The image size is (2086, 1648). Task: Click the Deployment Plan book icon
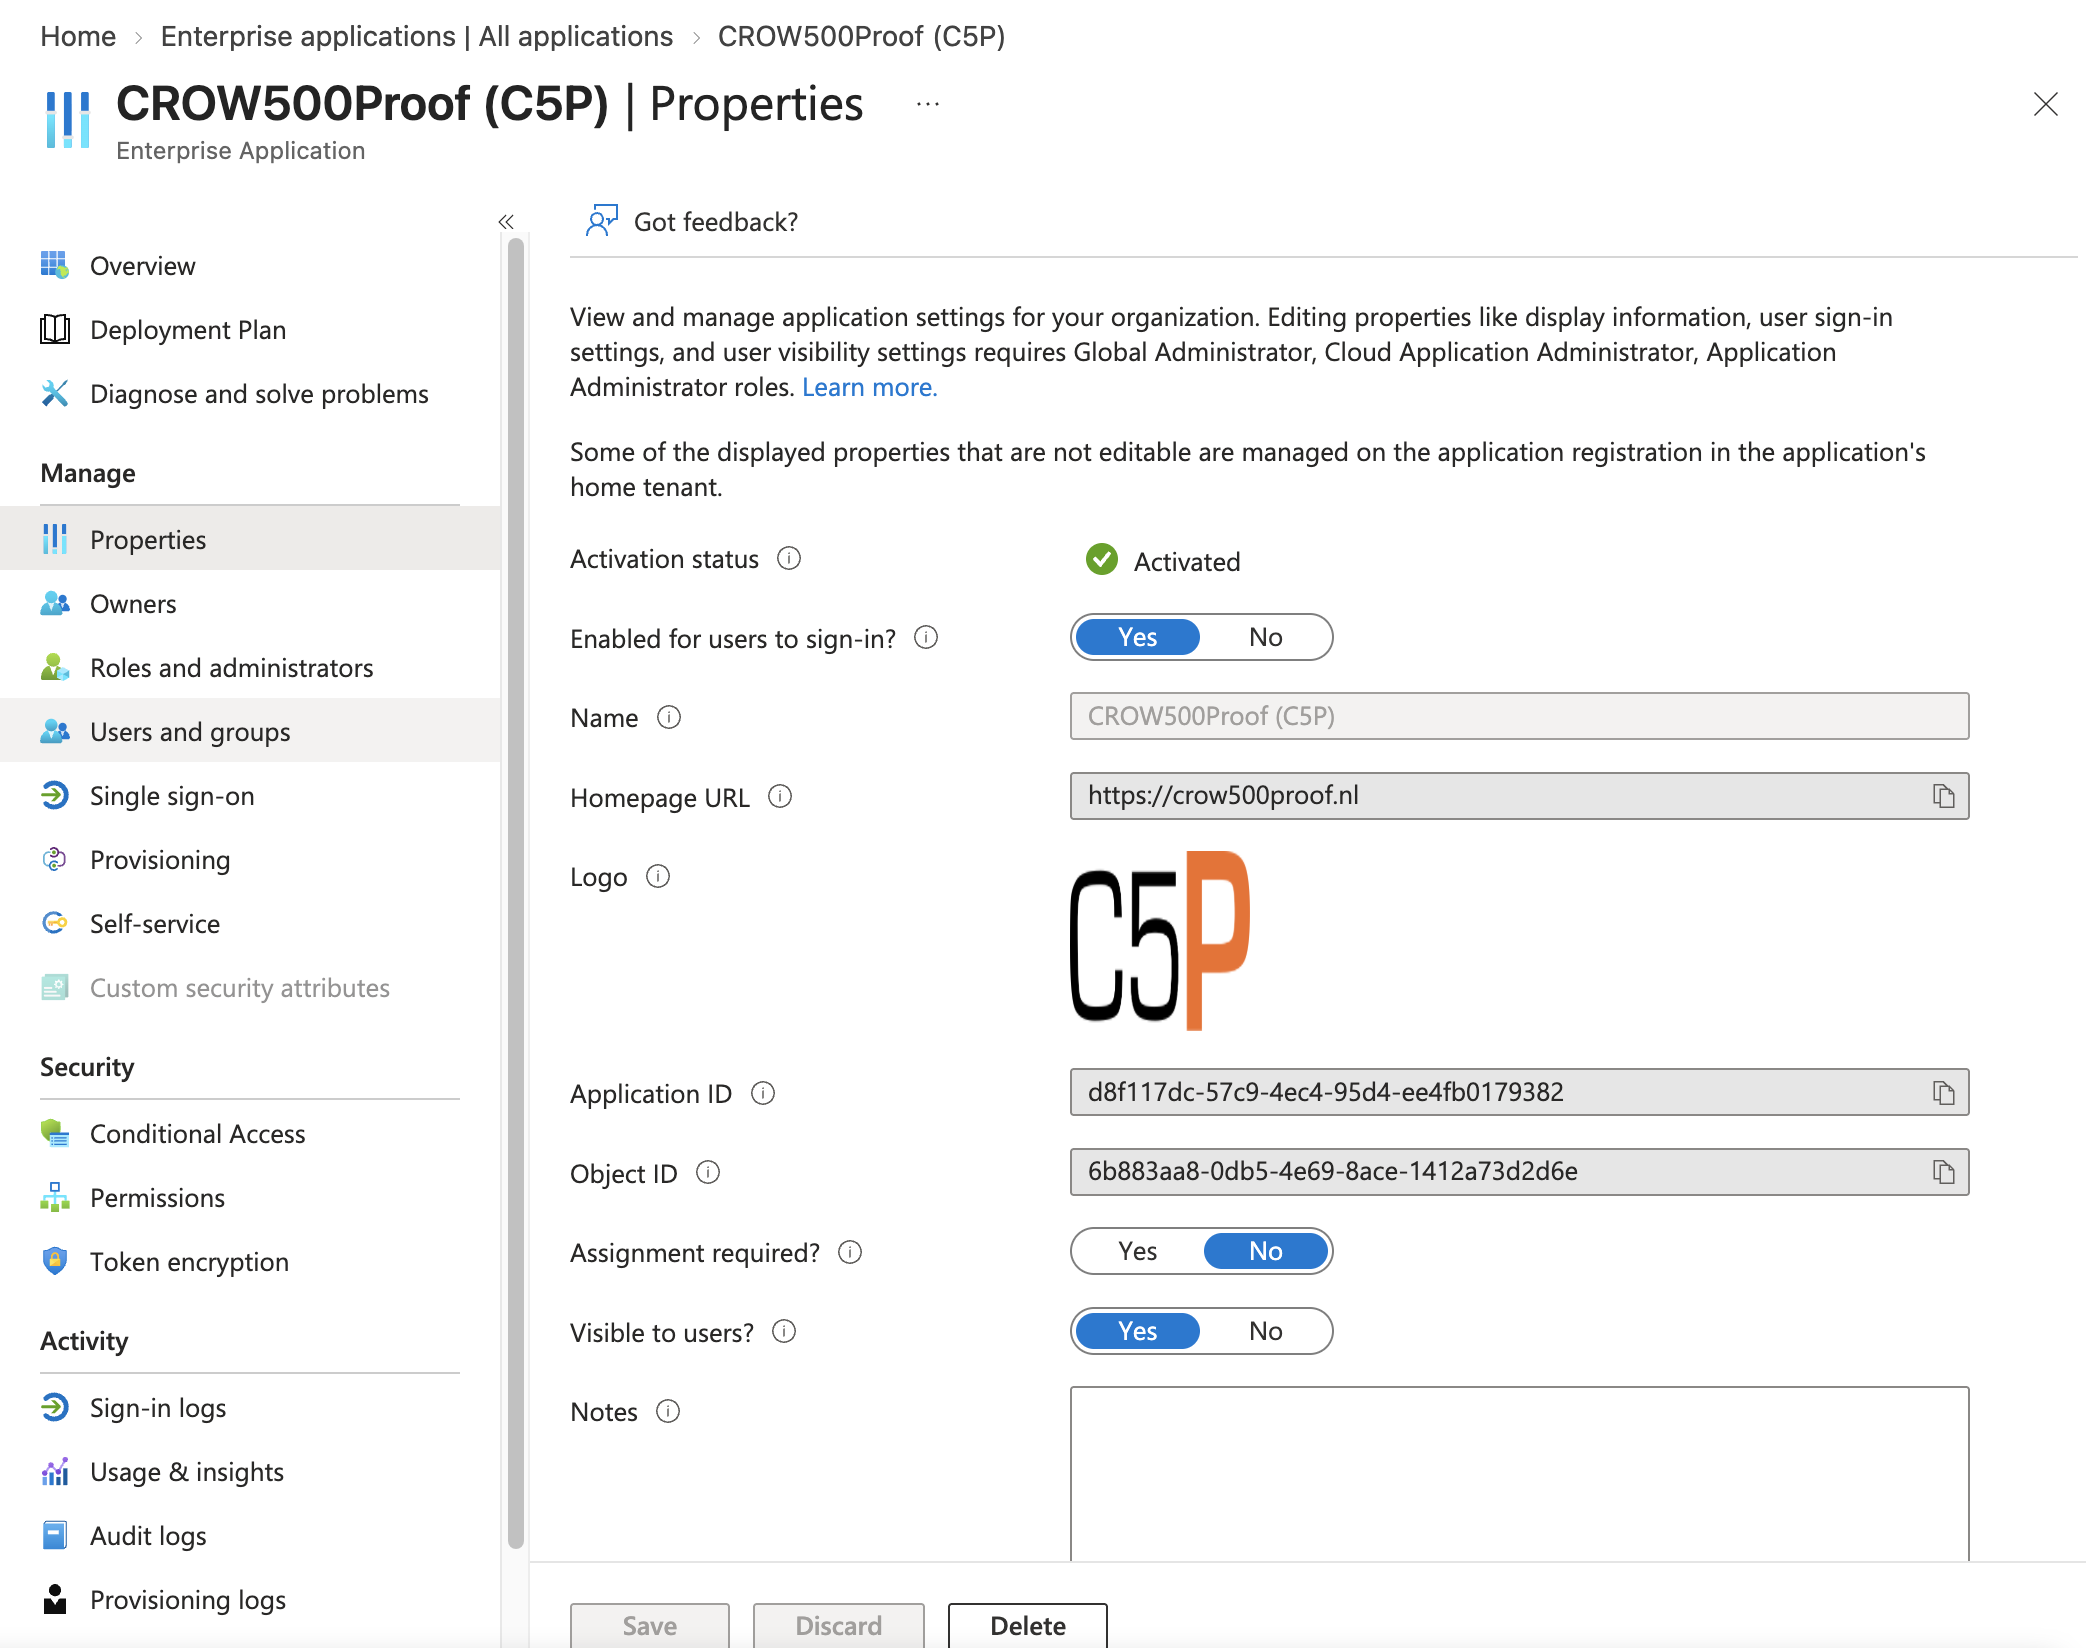click(x=55, y=329)
